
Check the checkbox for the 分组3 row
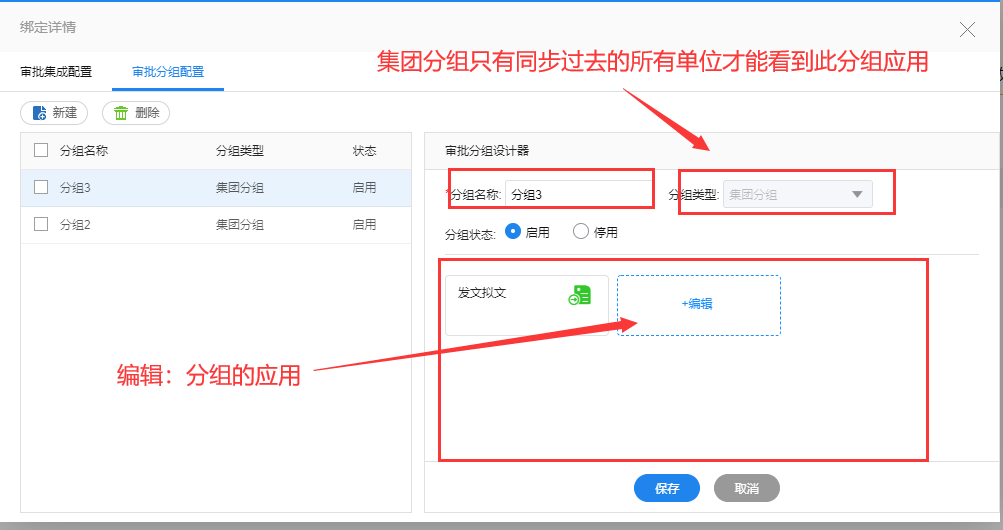pos(41,187)
